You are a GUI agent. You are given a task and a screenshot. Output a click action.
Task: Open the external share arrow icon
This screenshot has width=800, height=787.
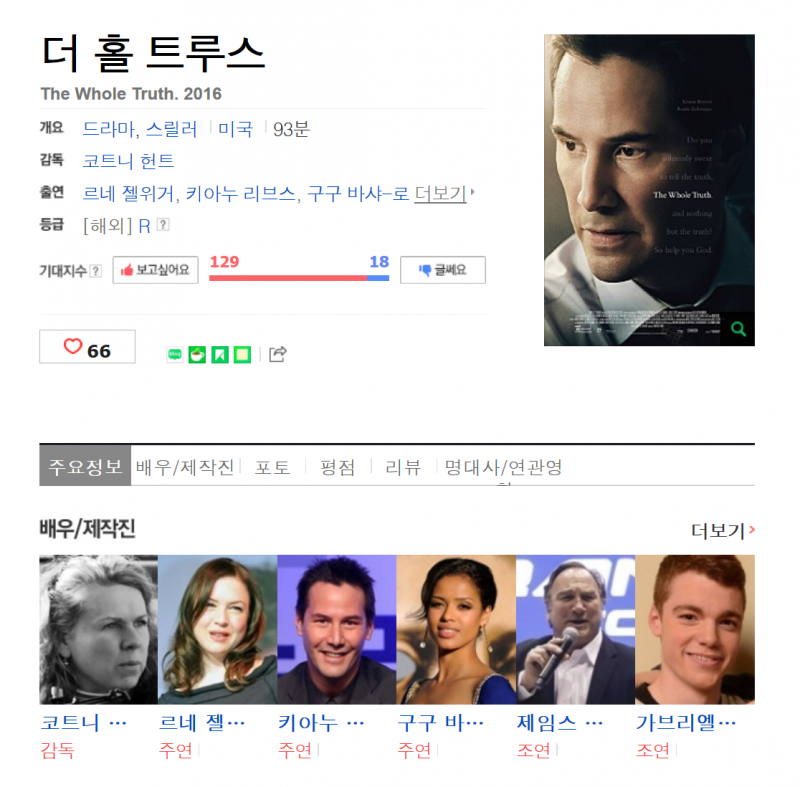(x=278, y=354)
